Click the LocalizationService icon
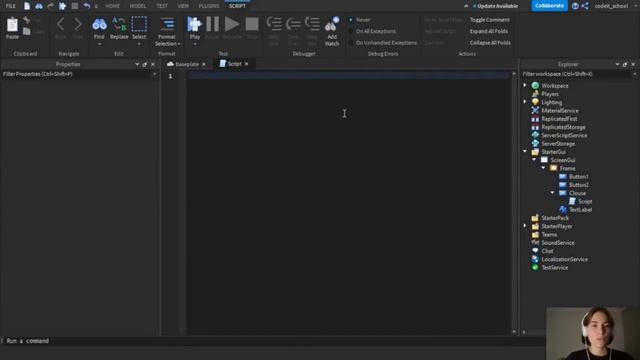The width and height of the screenshot is (640, 360). [535, 259]
